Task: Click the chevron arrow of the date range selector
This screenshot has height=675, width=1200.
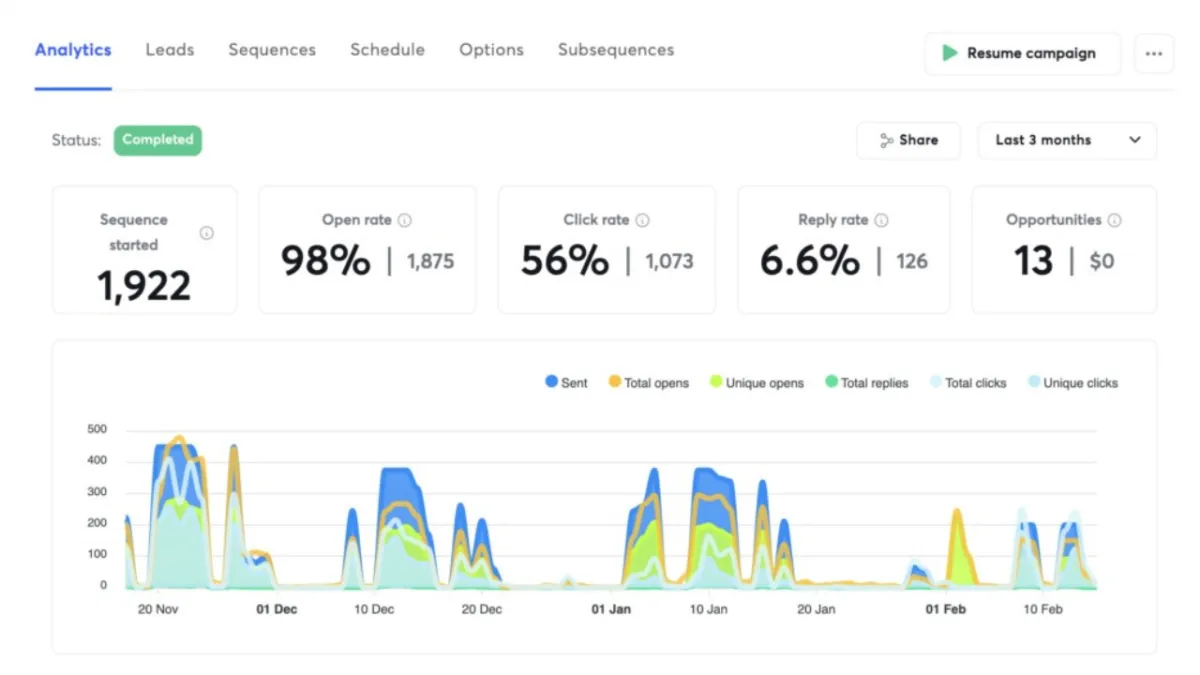Action: pos(1135,141)
